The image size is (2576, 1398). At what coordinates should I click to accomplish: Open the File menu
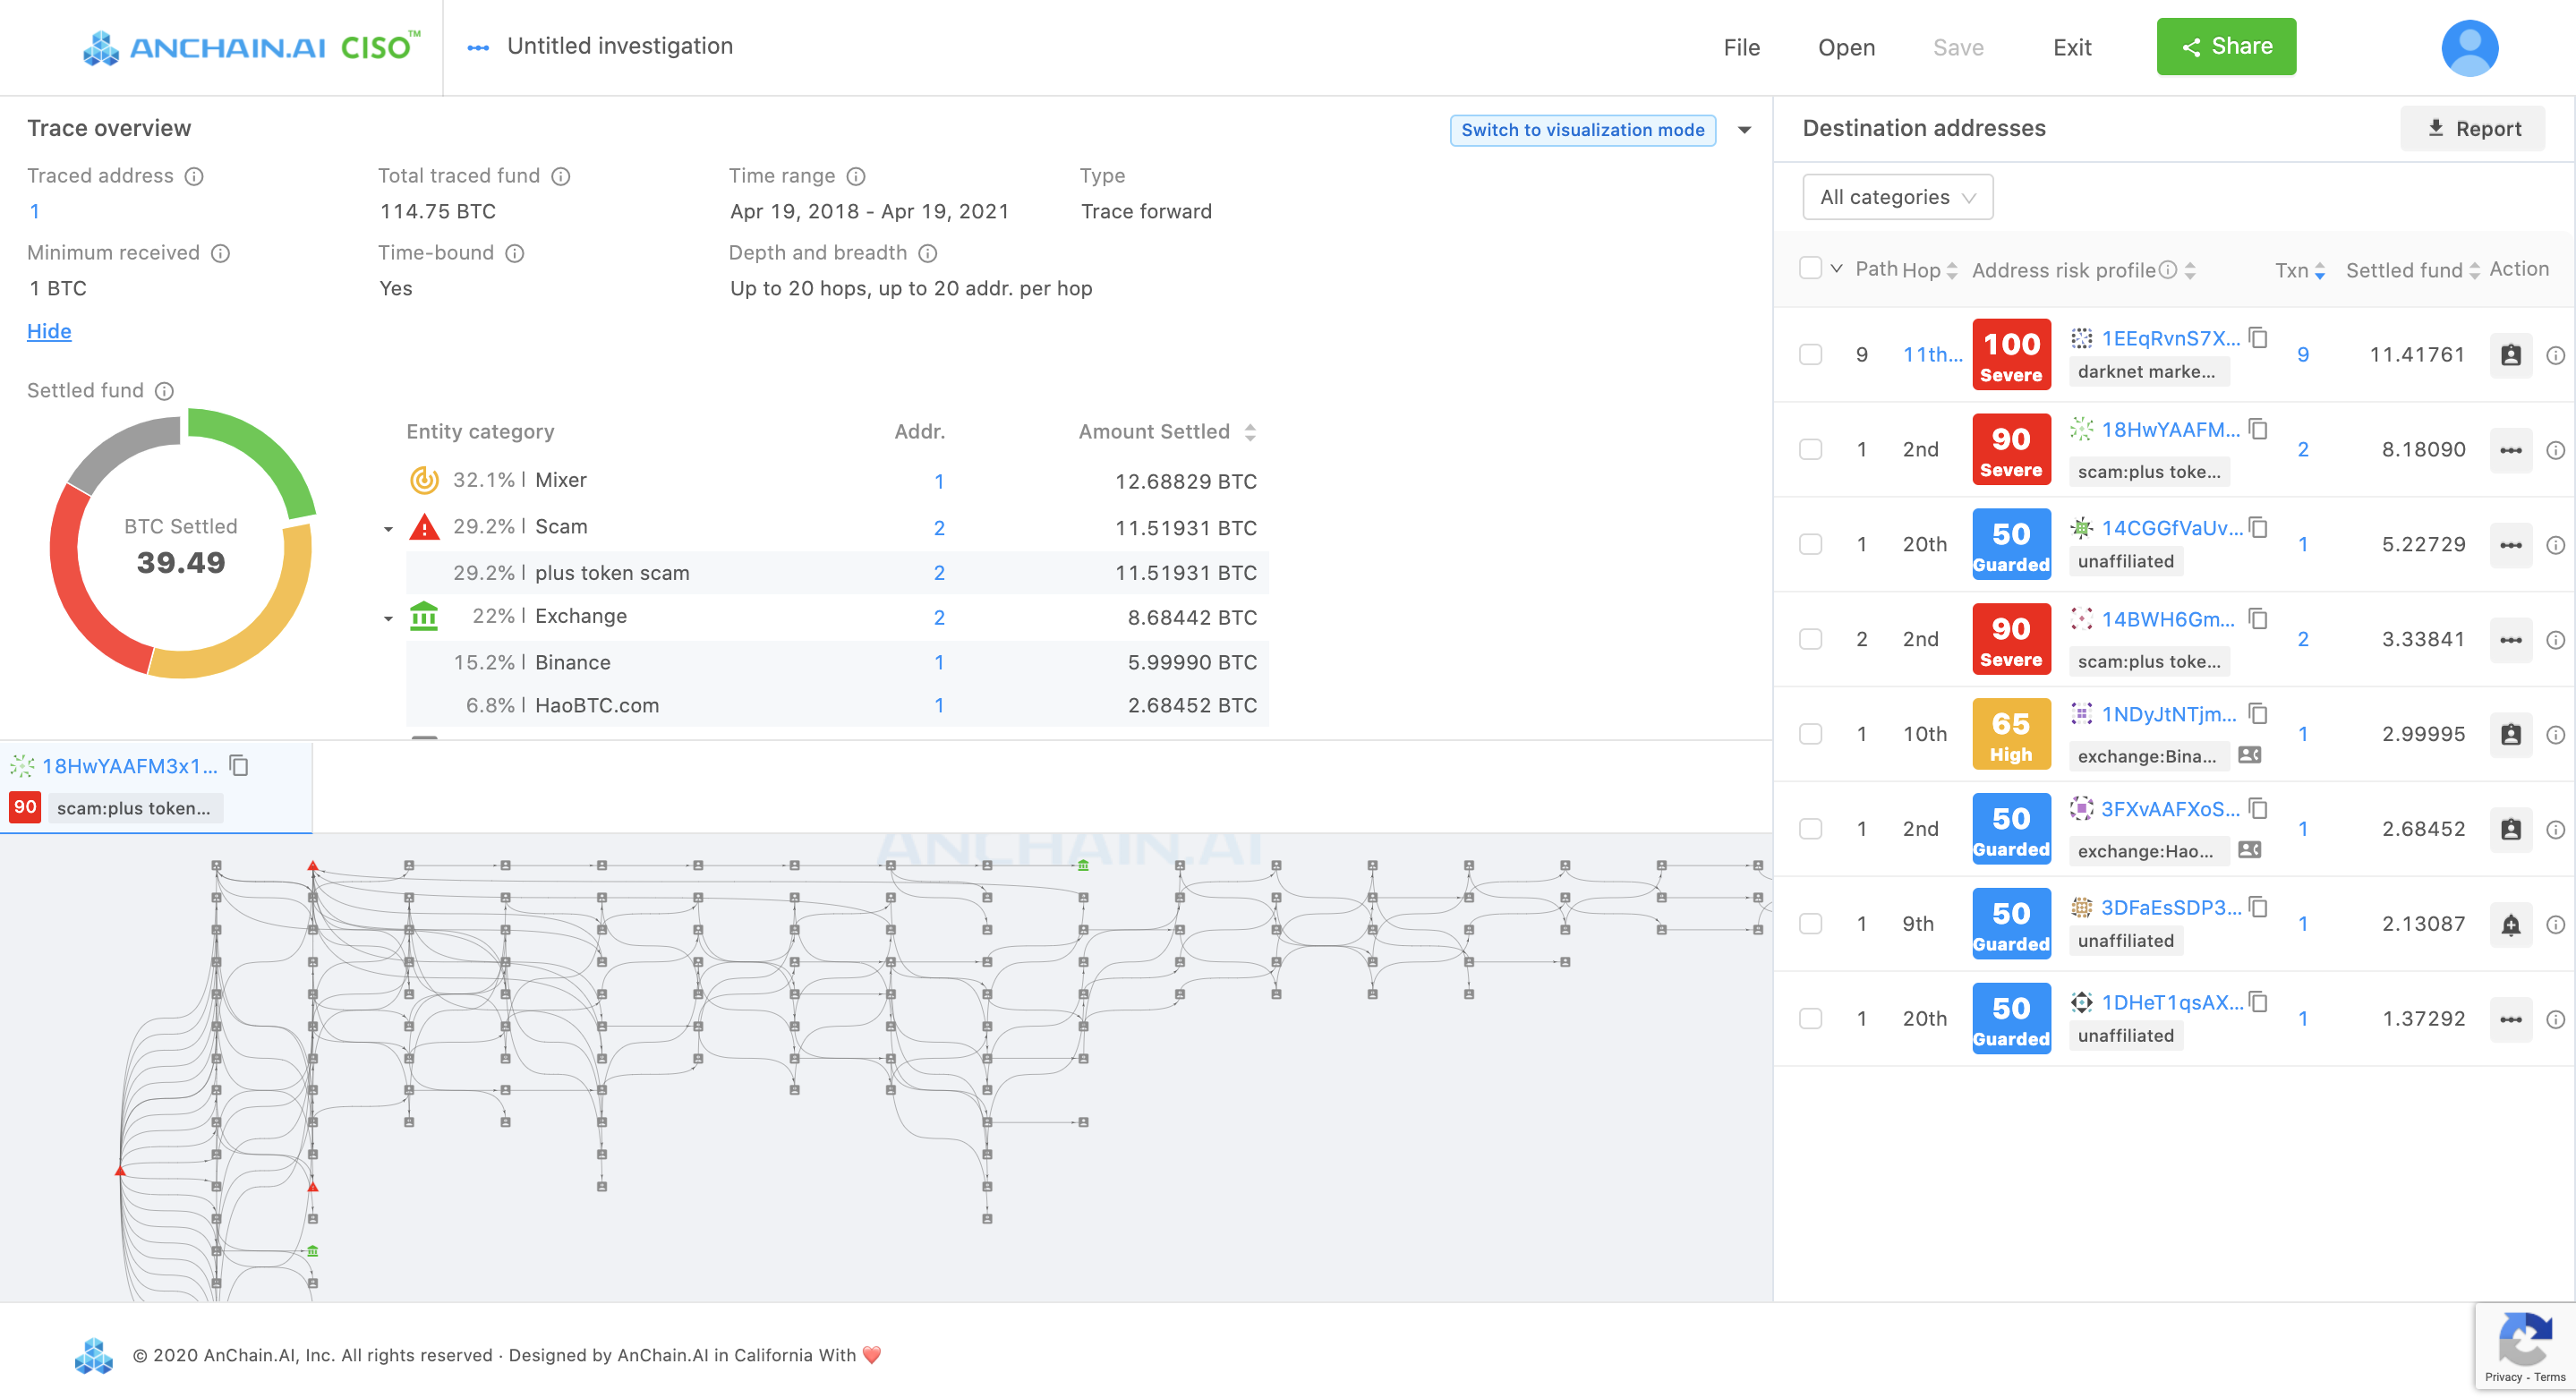click(1741, 47)
